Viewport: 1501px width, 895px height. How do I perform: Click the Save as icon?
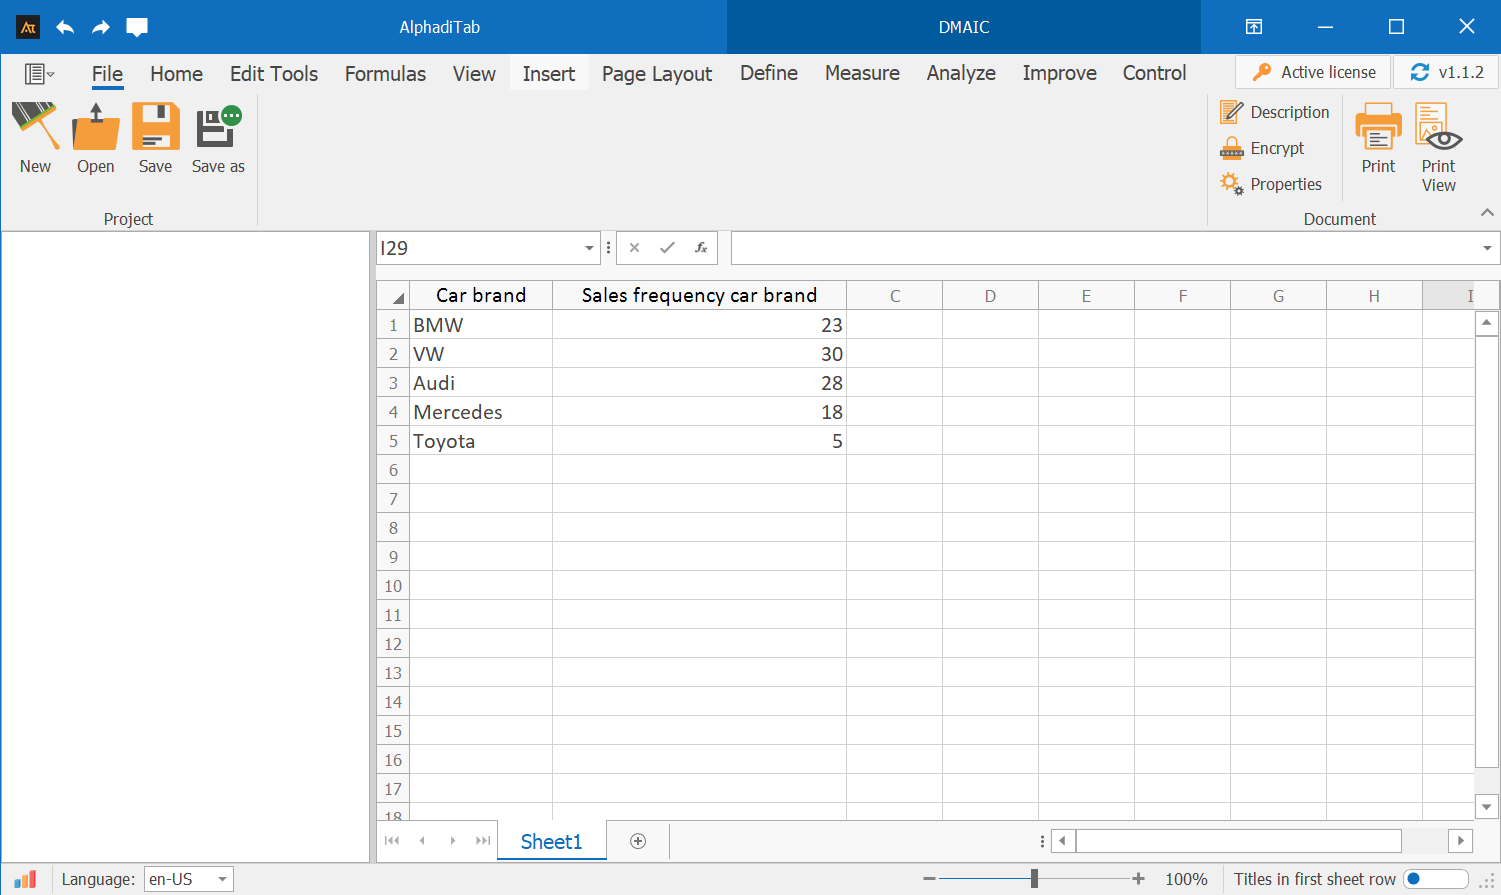pos(218,128)
